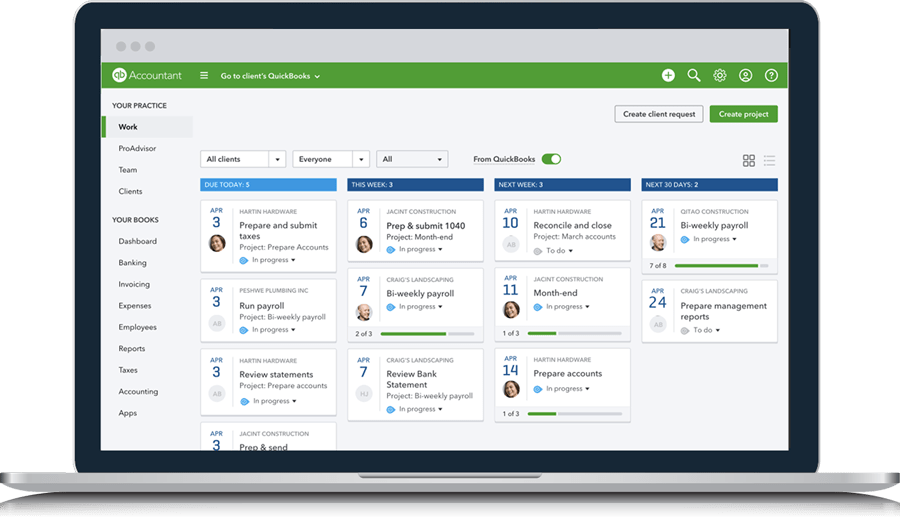Click avatar on Apr 7 Bi-weekly payroll card
The image size is (900, 517).
(364, 312)
